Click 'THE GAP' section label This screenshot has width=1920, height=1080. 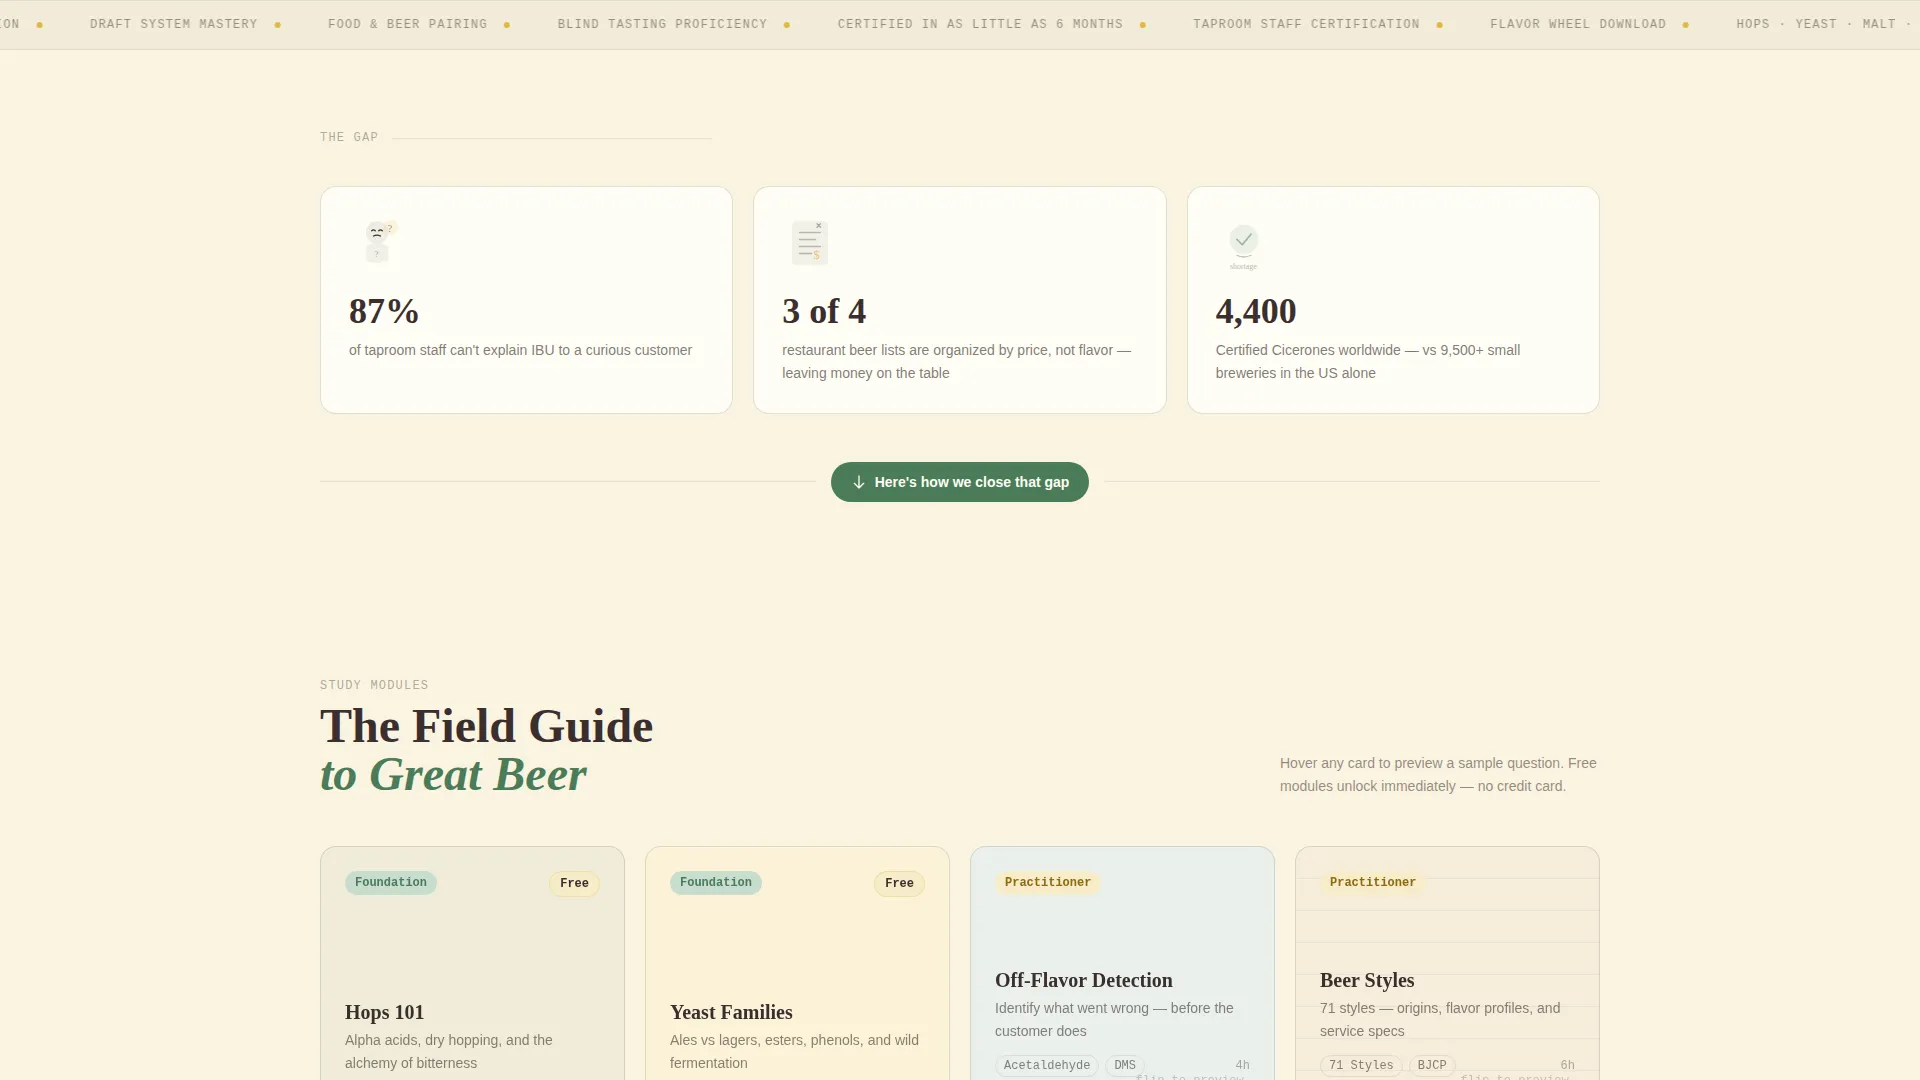(x=349, y=137)
